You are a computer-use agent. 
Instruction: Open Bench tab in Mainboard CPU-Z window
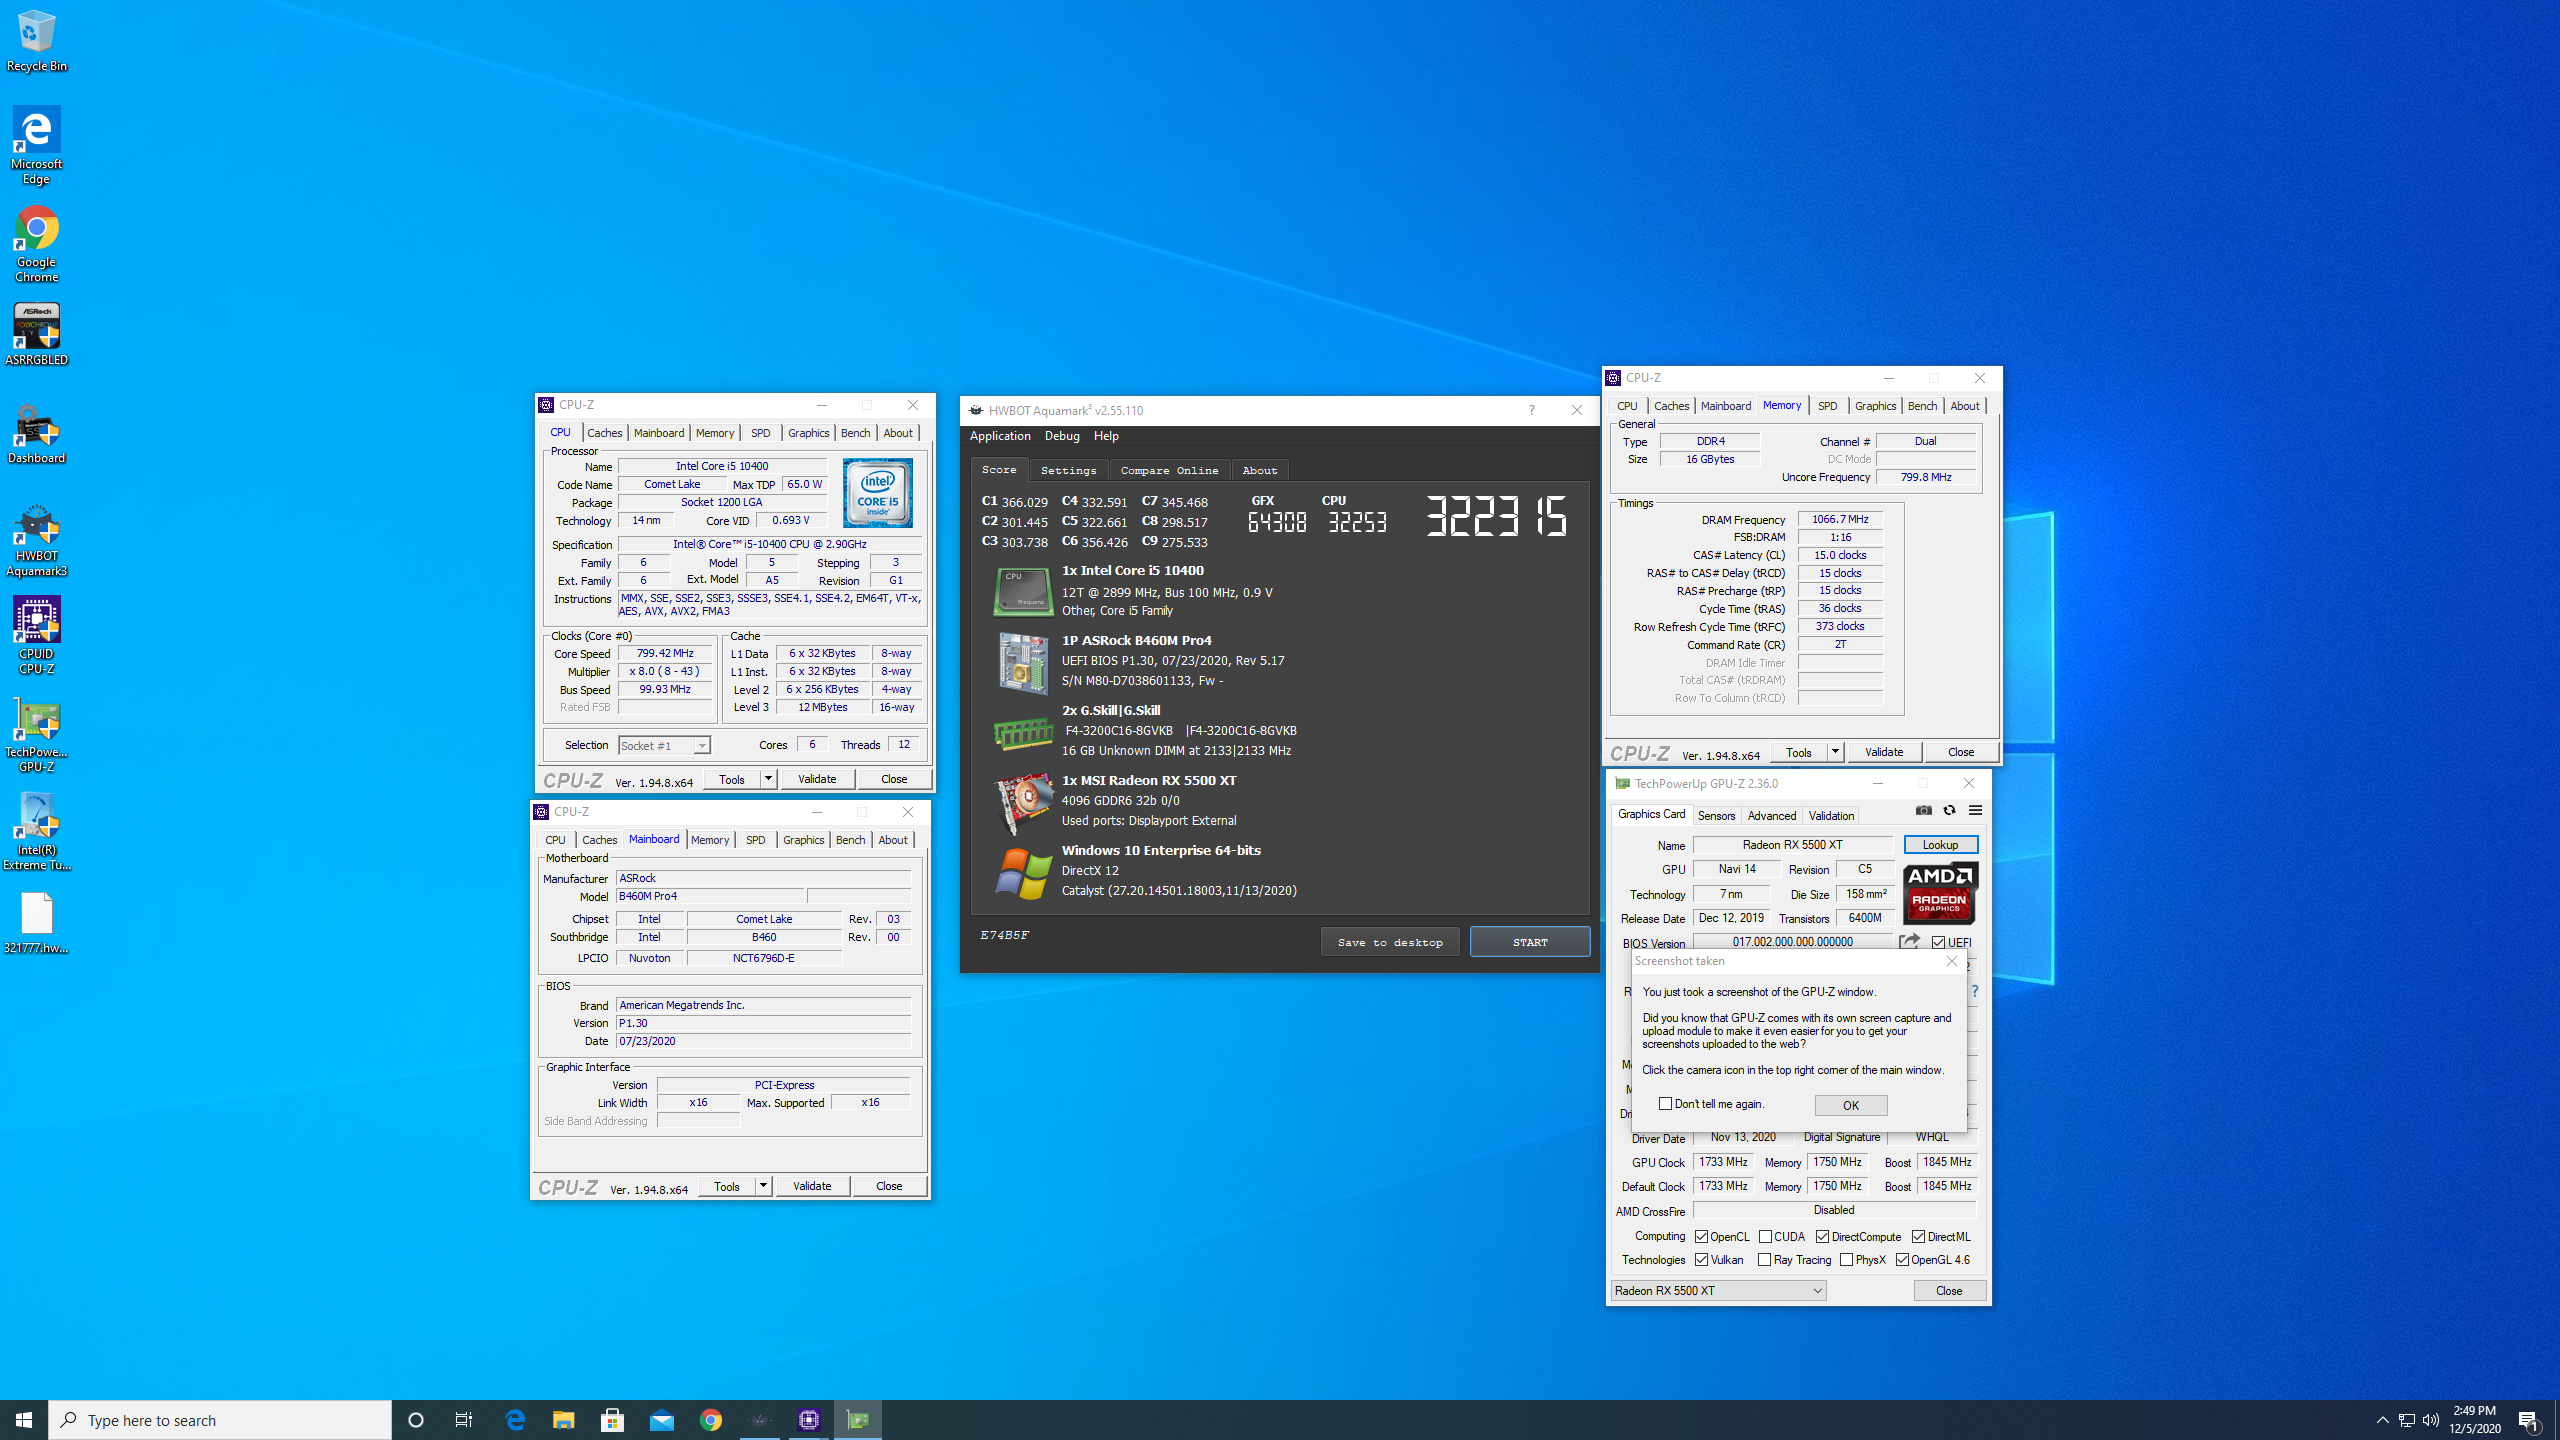click(x=850, y=840)
